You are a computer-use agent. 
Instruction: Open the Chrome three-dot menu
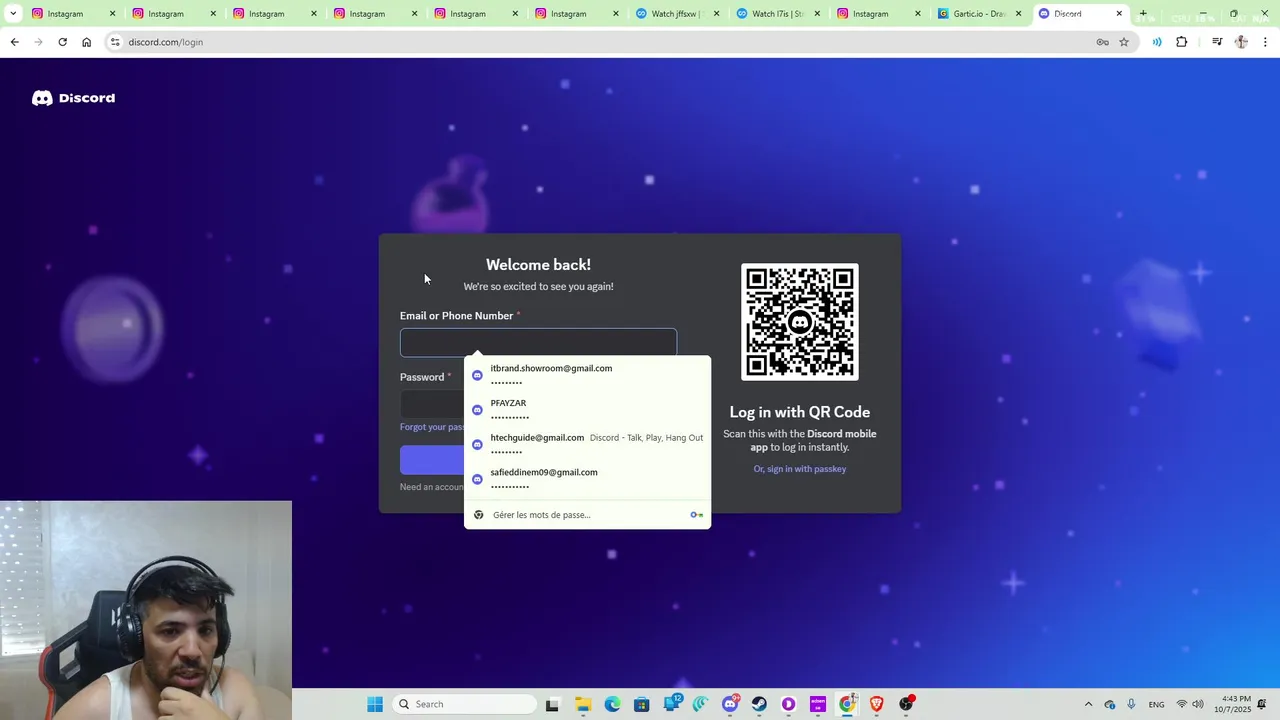point(1265,42)
